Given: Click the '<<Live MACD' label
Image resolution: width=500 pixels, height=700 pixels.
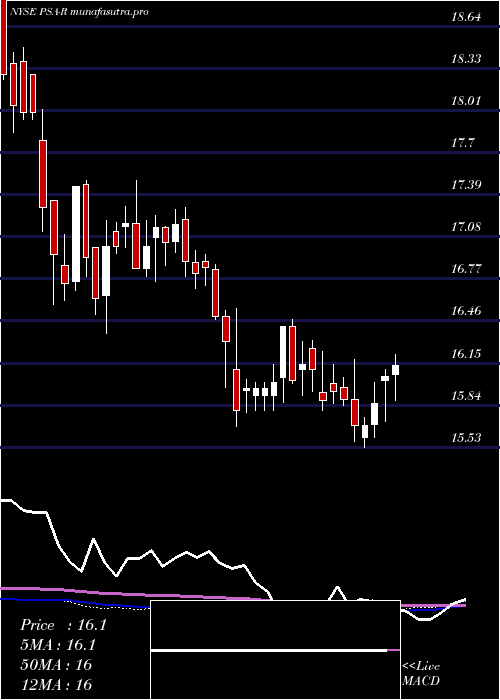Looking at the screenshot, I should 421,674.
